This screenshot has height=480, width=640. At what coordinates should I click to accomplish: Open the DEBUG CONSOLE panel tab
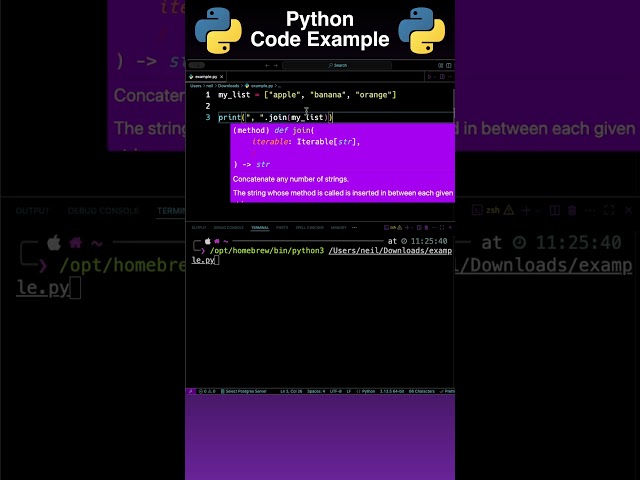(x=229, y=227)
